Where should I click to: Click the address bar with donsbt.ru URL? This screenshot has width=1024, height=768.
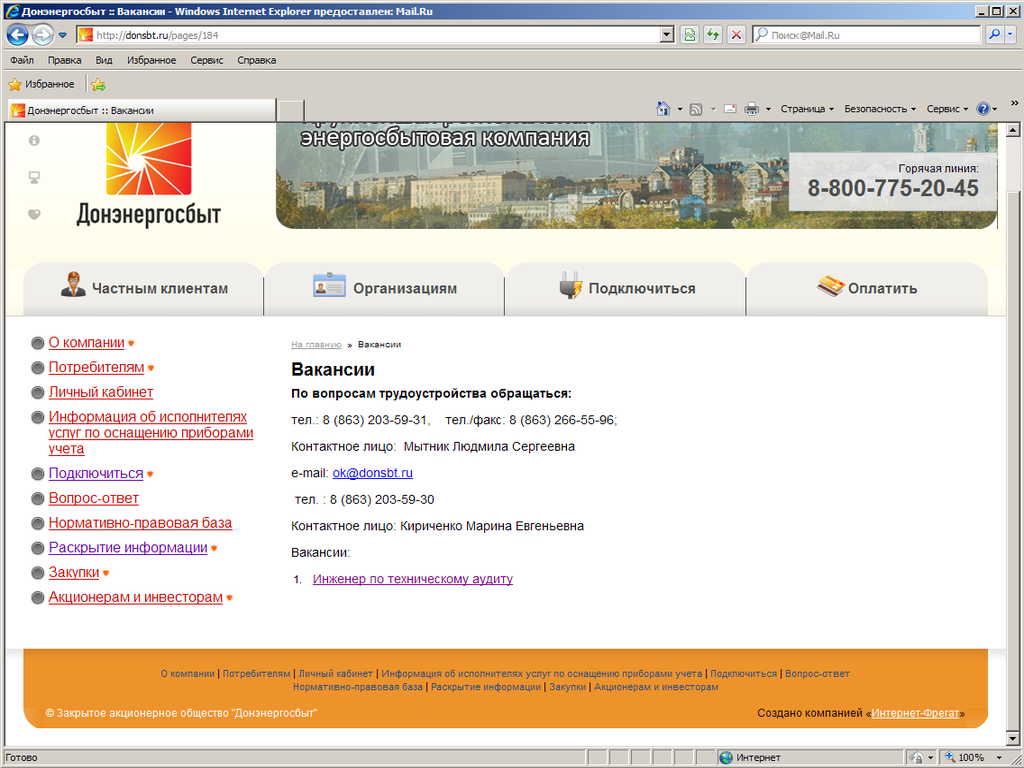368,35
